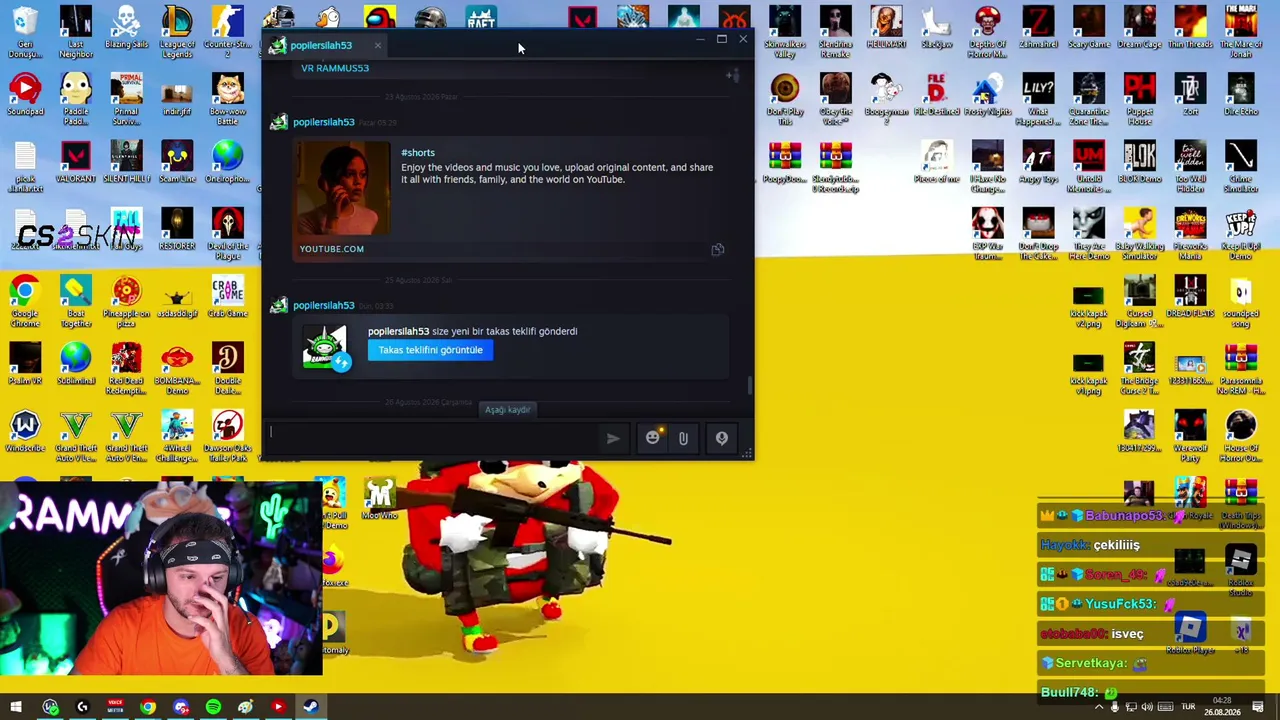This screenshot has height=720, width=1280.
Task: Open the Windows Start menu
Action: coord(16,707)
